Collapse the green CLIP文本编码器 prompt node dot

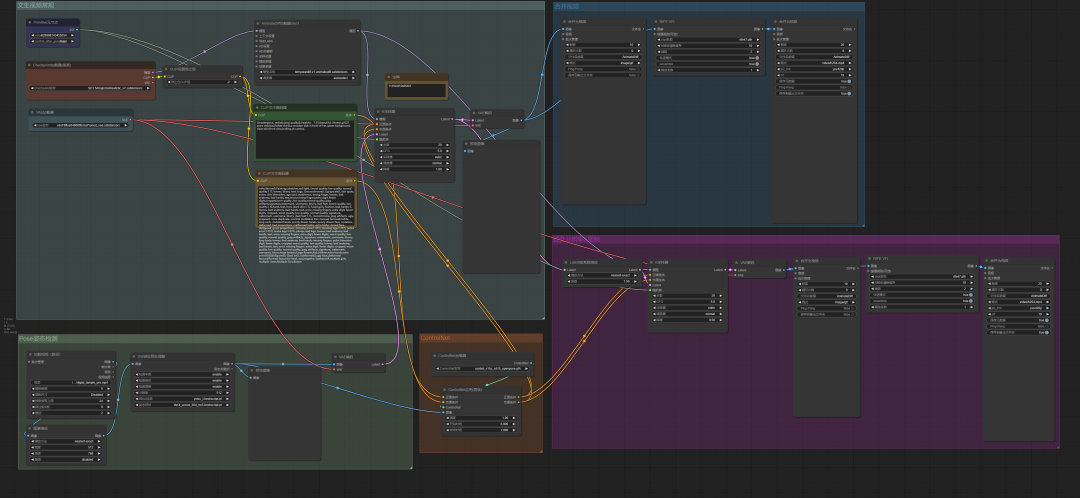[258, 107]
